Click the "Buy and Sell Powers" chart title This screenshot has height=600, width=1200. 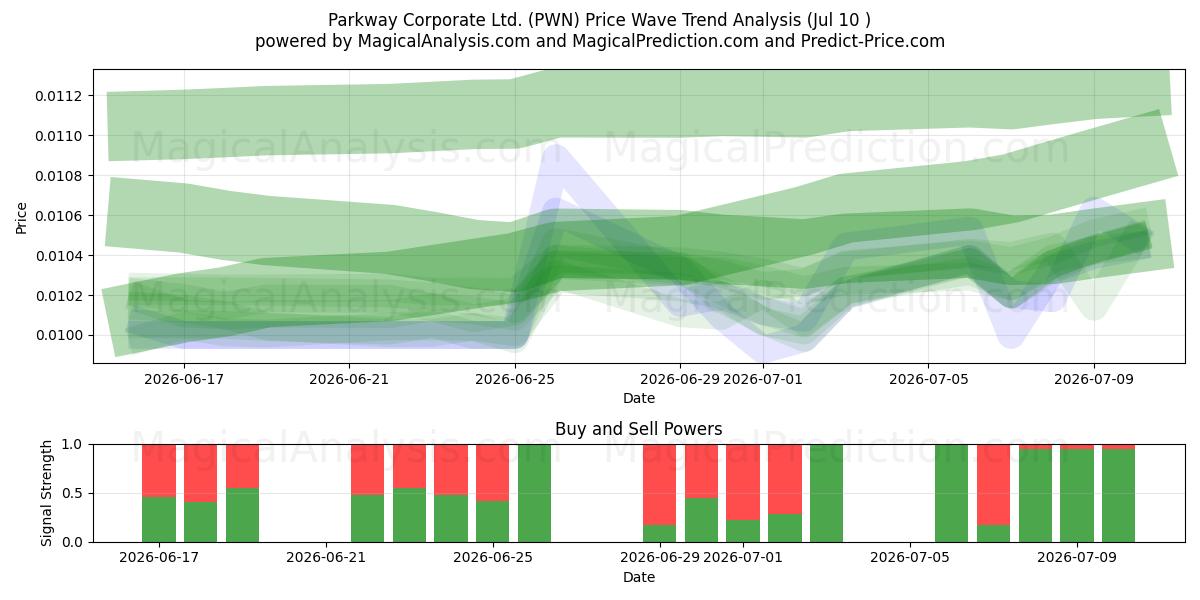click(639, 430)
